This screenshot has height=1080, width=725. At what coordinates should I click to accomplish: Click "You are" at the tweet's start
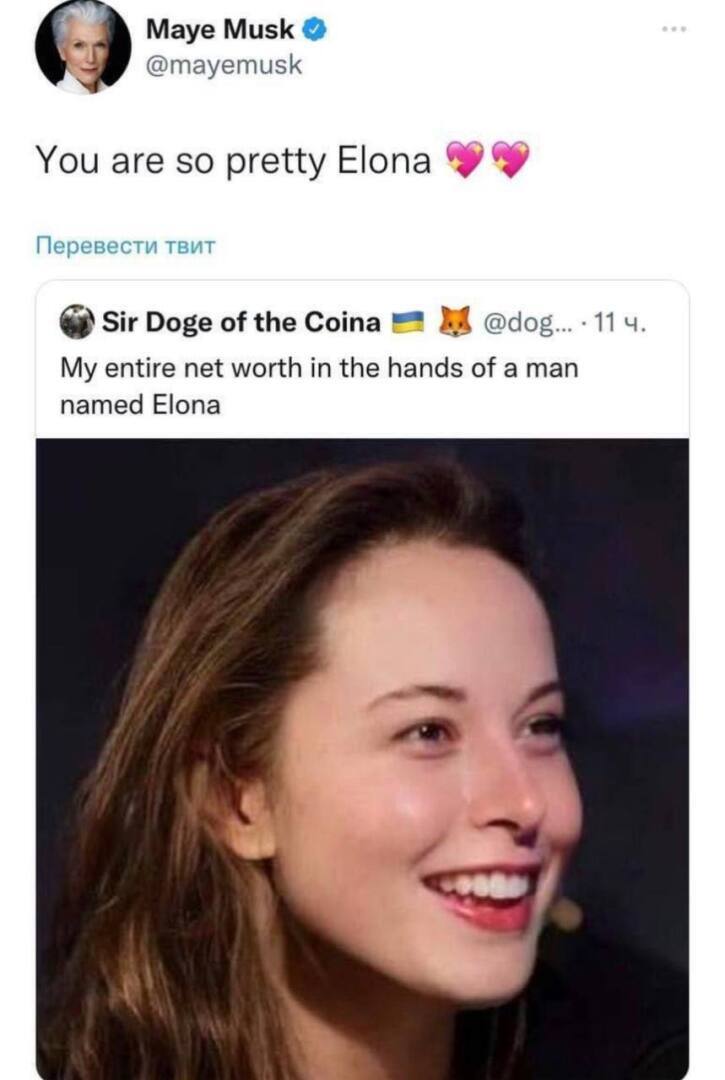pos(82,159)
